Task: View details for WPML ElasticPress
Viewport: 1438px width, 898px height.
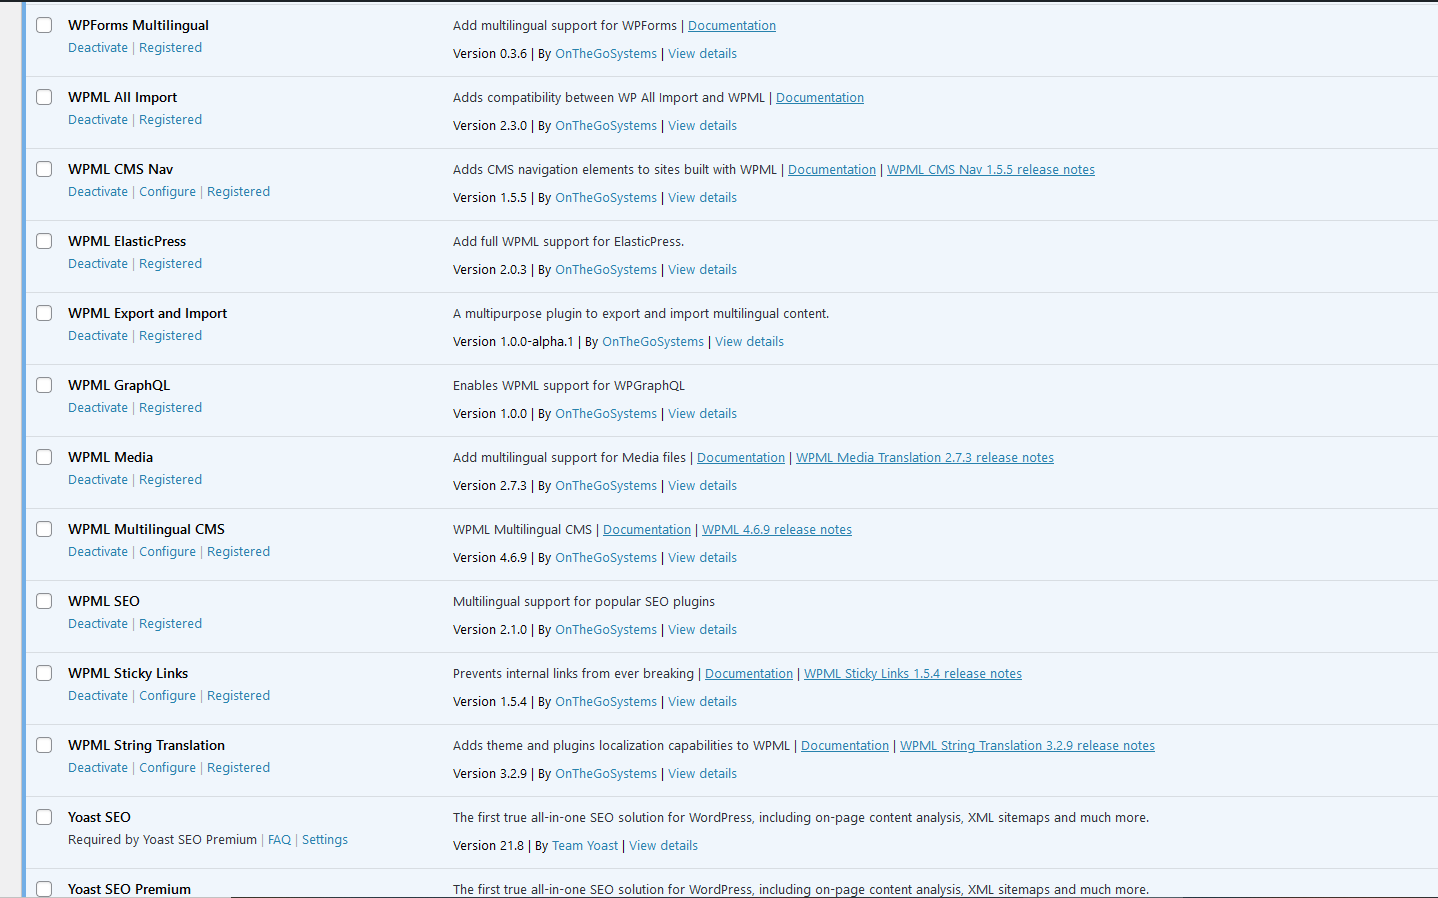Action: point(702,270)
